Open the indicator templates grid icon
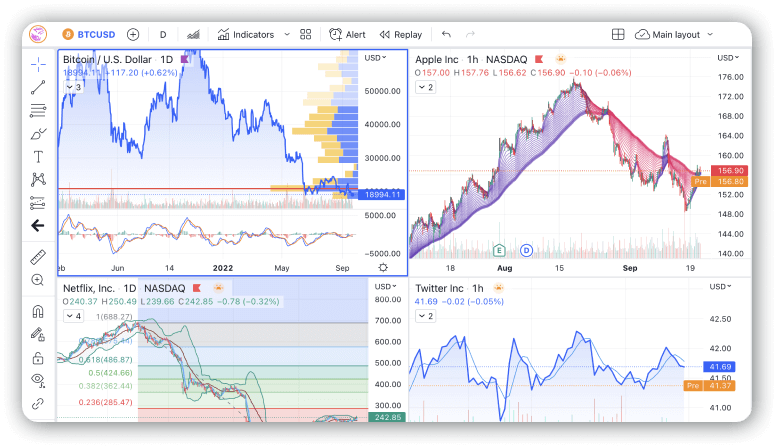This screenshot has height=448, width=778. [306, 34]
